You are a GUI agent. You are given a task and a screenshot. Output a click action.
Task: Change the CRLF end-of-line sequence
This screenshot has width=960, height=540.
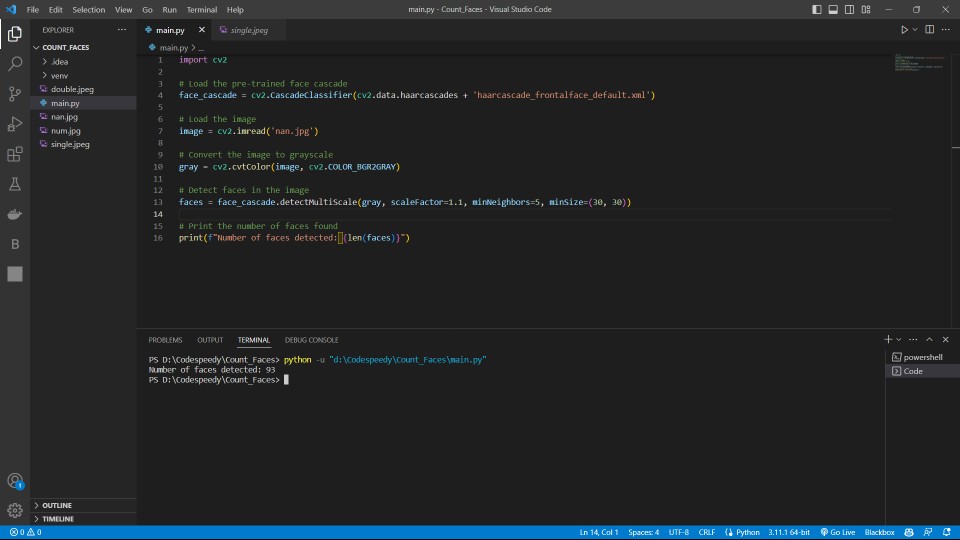pos(707,532)
